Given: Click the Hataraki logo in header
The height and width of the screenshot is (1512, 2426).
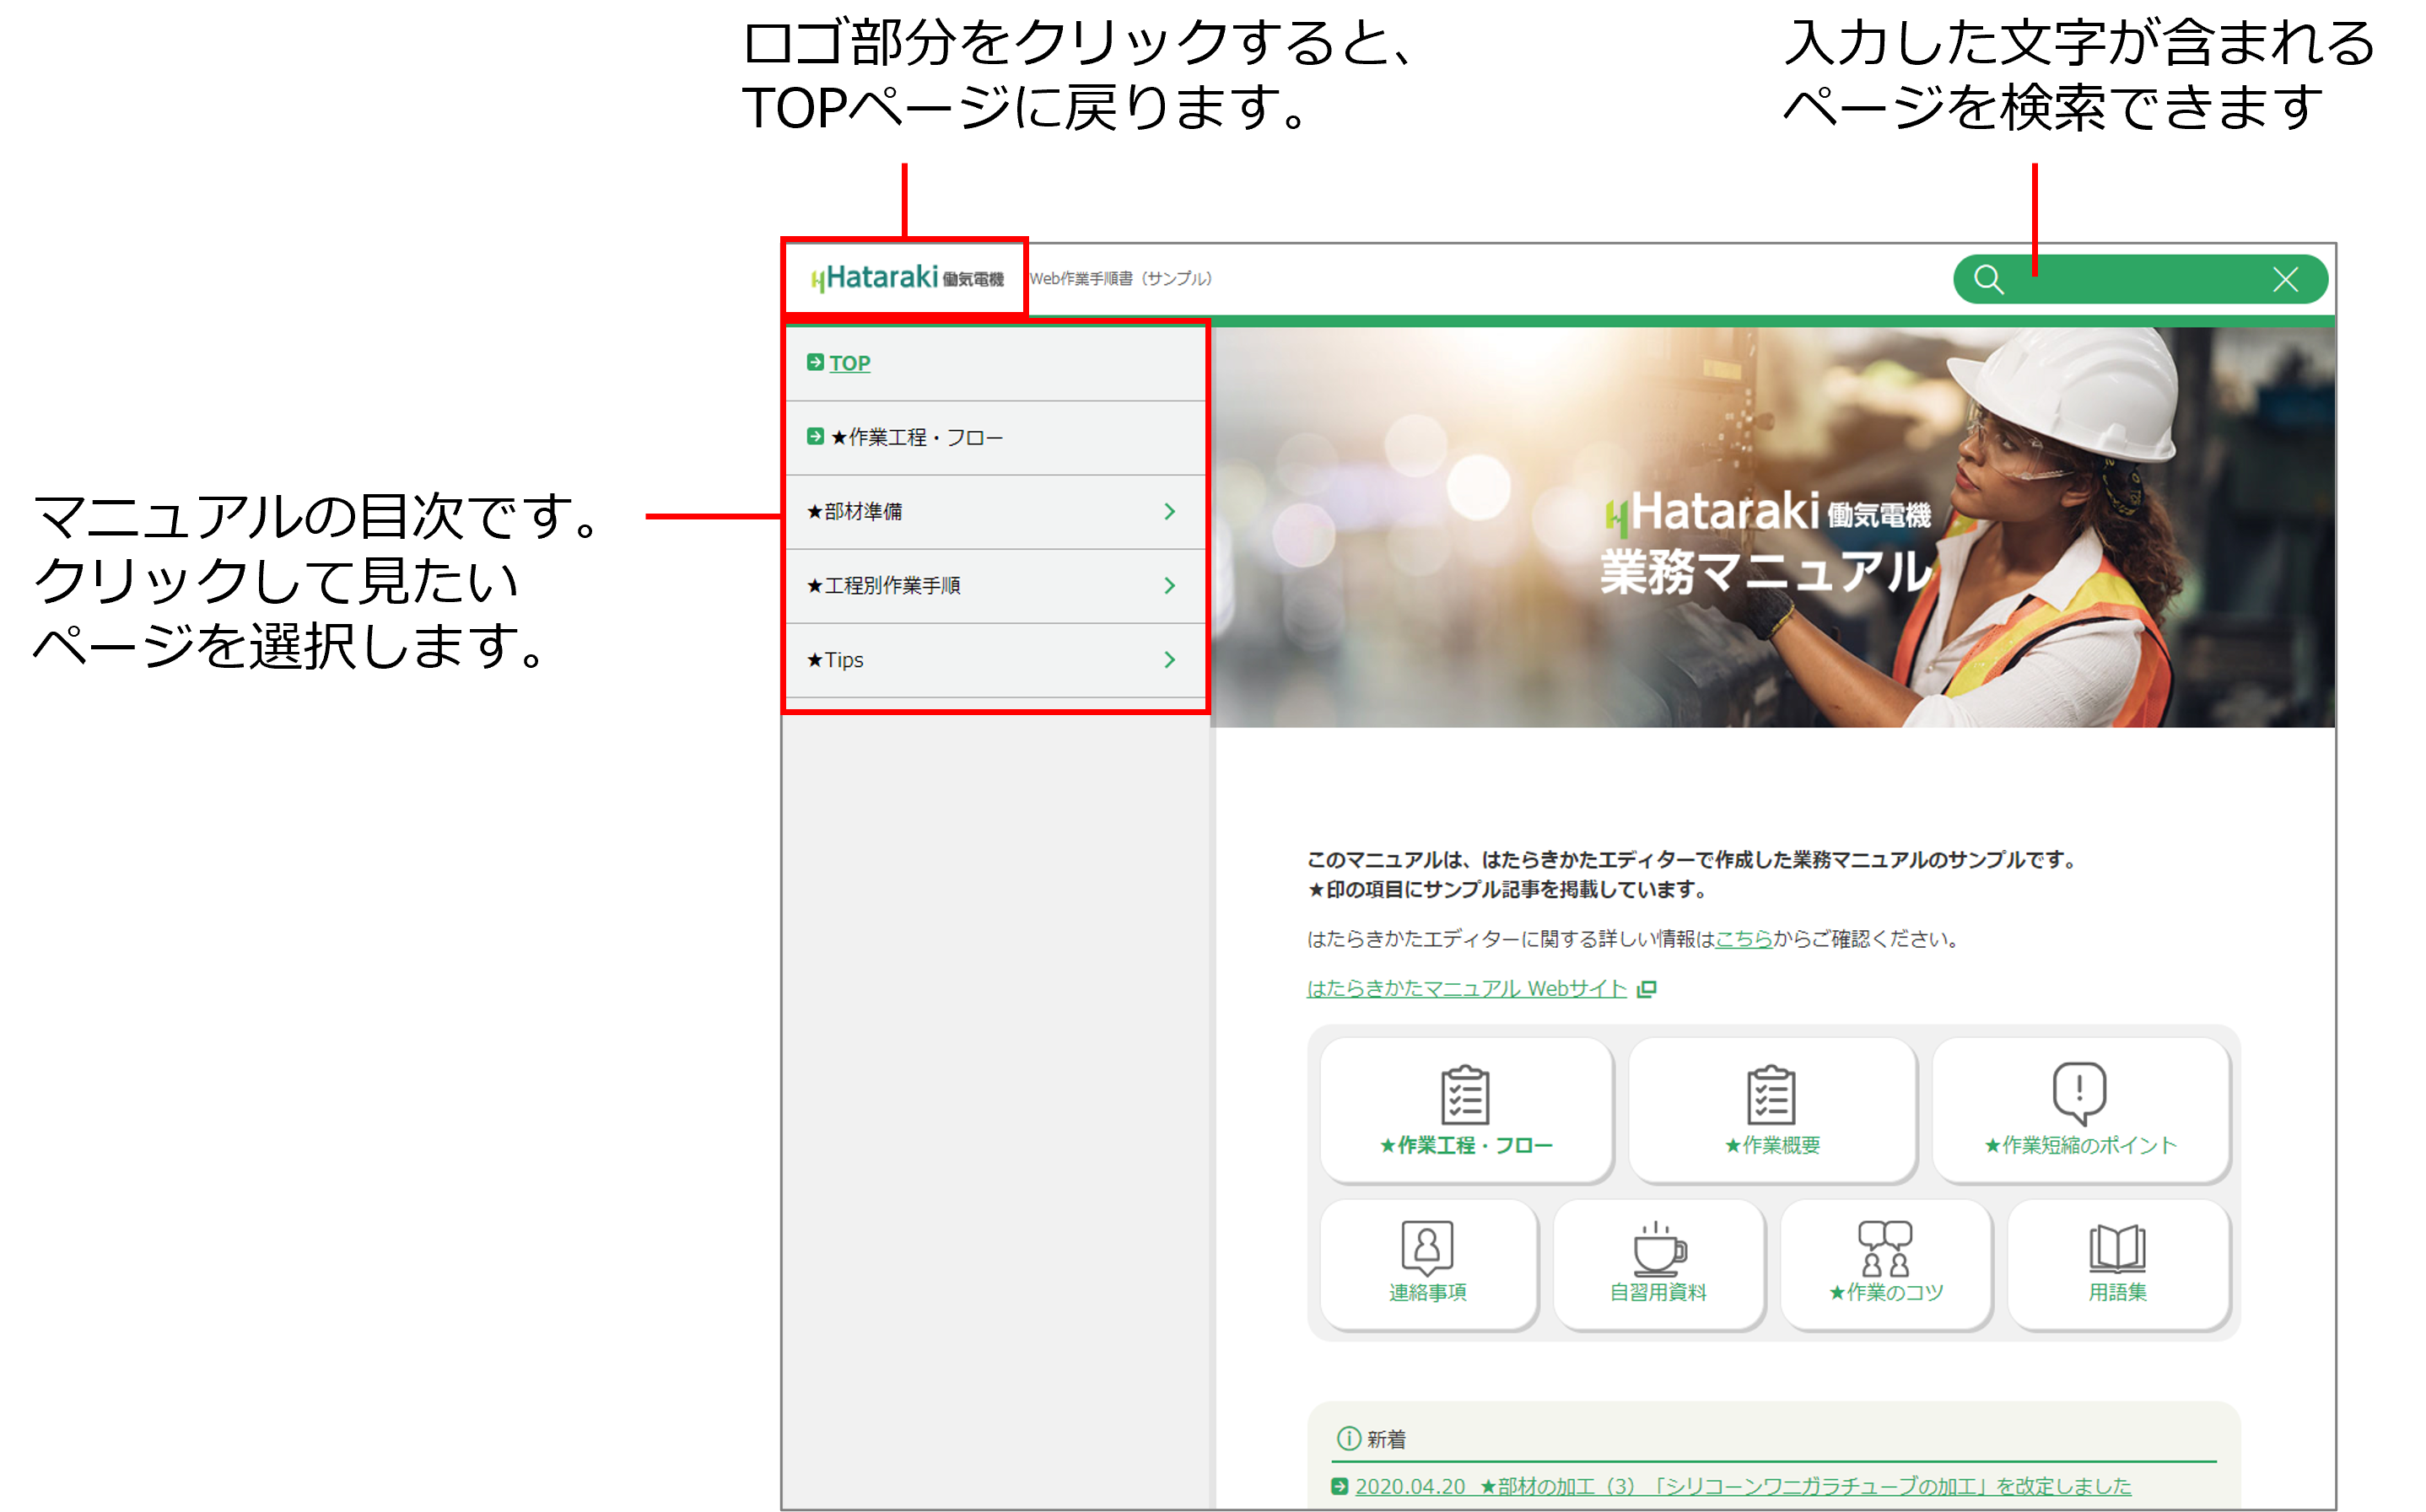Looking at the screenshot, I should pos(906,278).
